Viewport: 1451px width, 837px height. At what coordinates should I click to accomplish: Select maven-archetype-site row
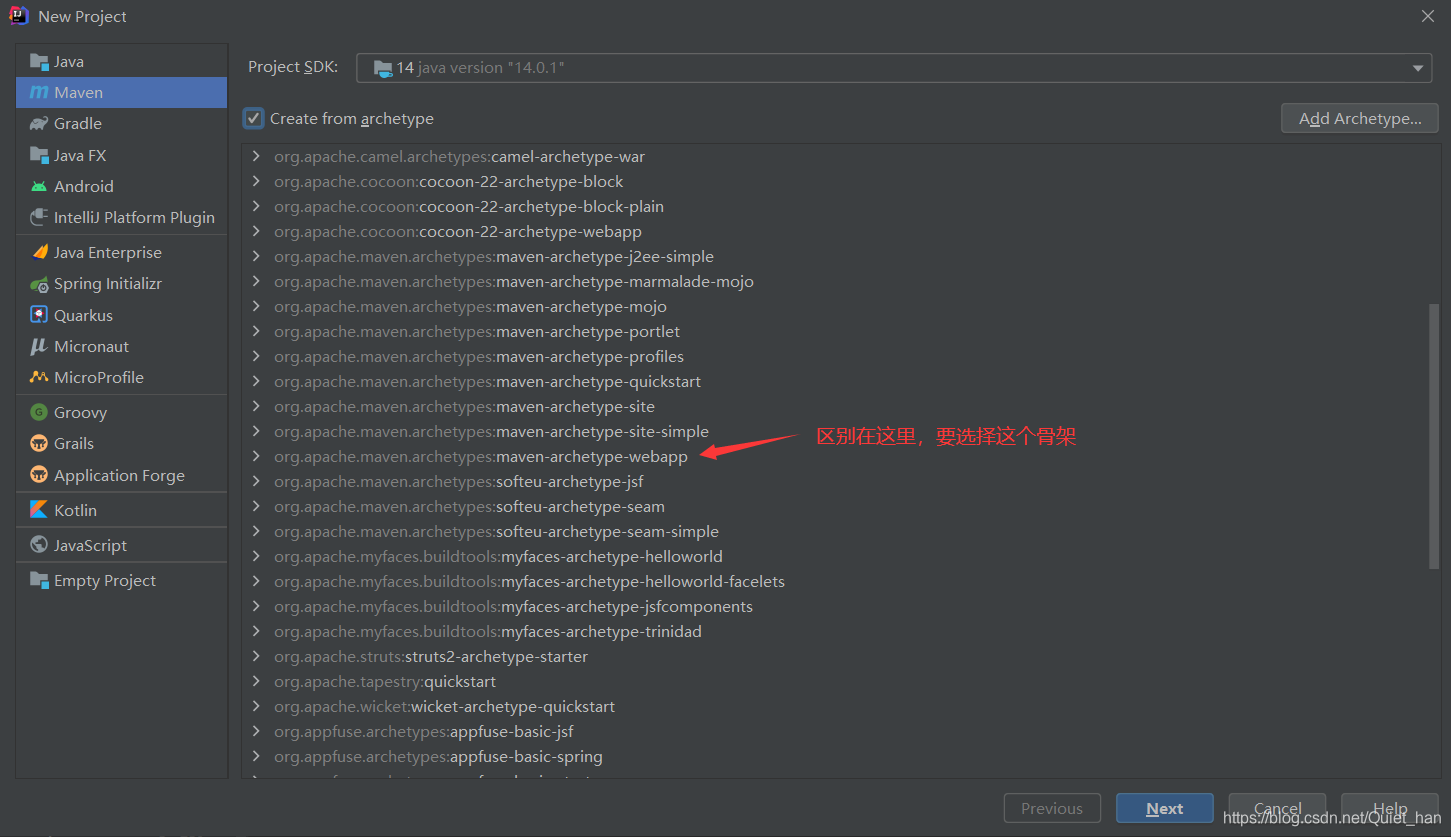(x=840, y=406)
